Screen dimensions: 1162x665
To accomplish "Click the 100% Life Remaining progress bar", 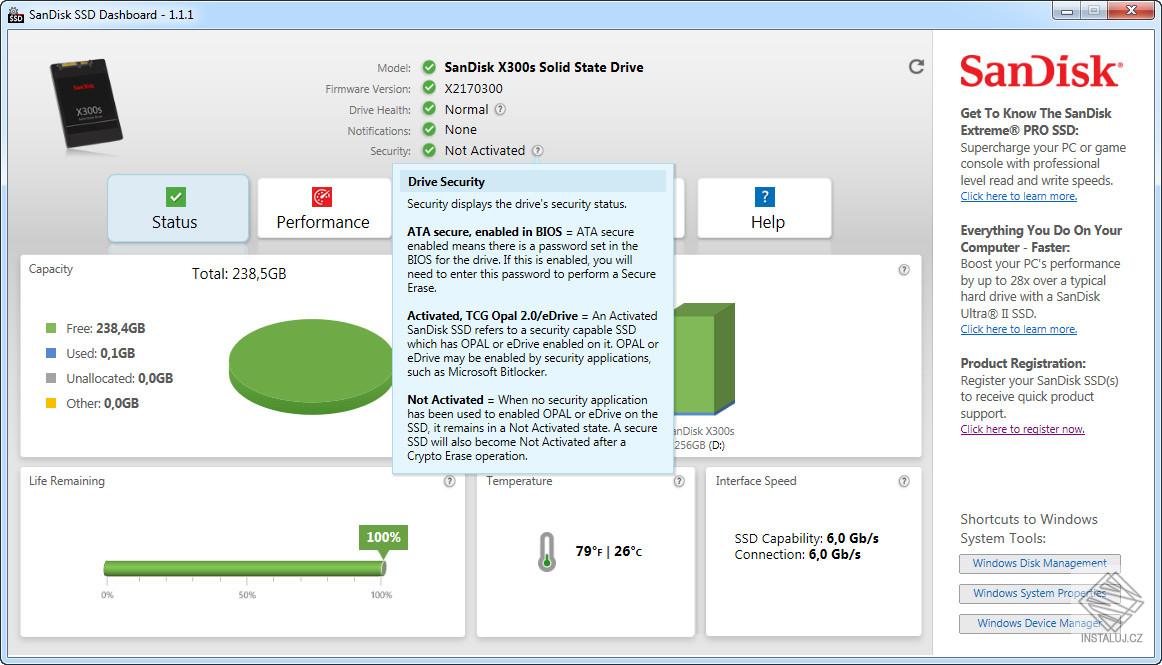I will point(243,567).
